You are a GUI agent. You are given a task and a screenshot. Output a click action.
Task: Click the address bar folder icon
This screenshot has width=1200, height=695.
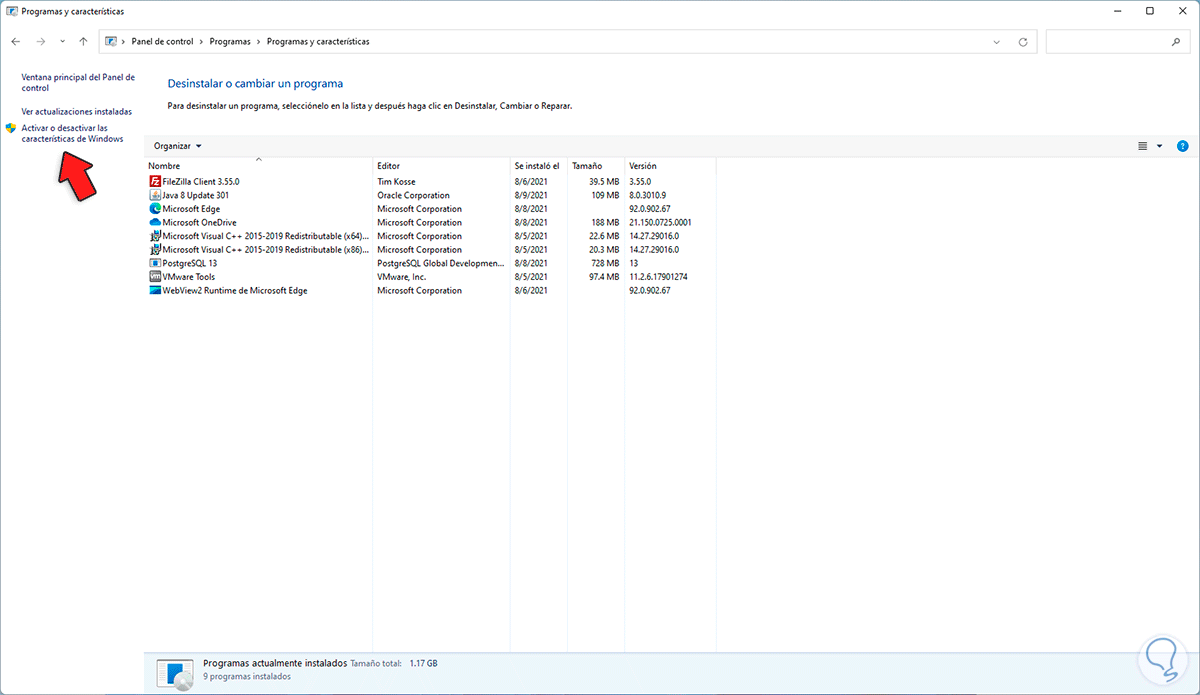tap(112, 42)
